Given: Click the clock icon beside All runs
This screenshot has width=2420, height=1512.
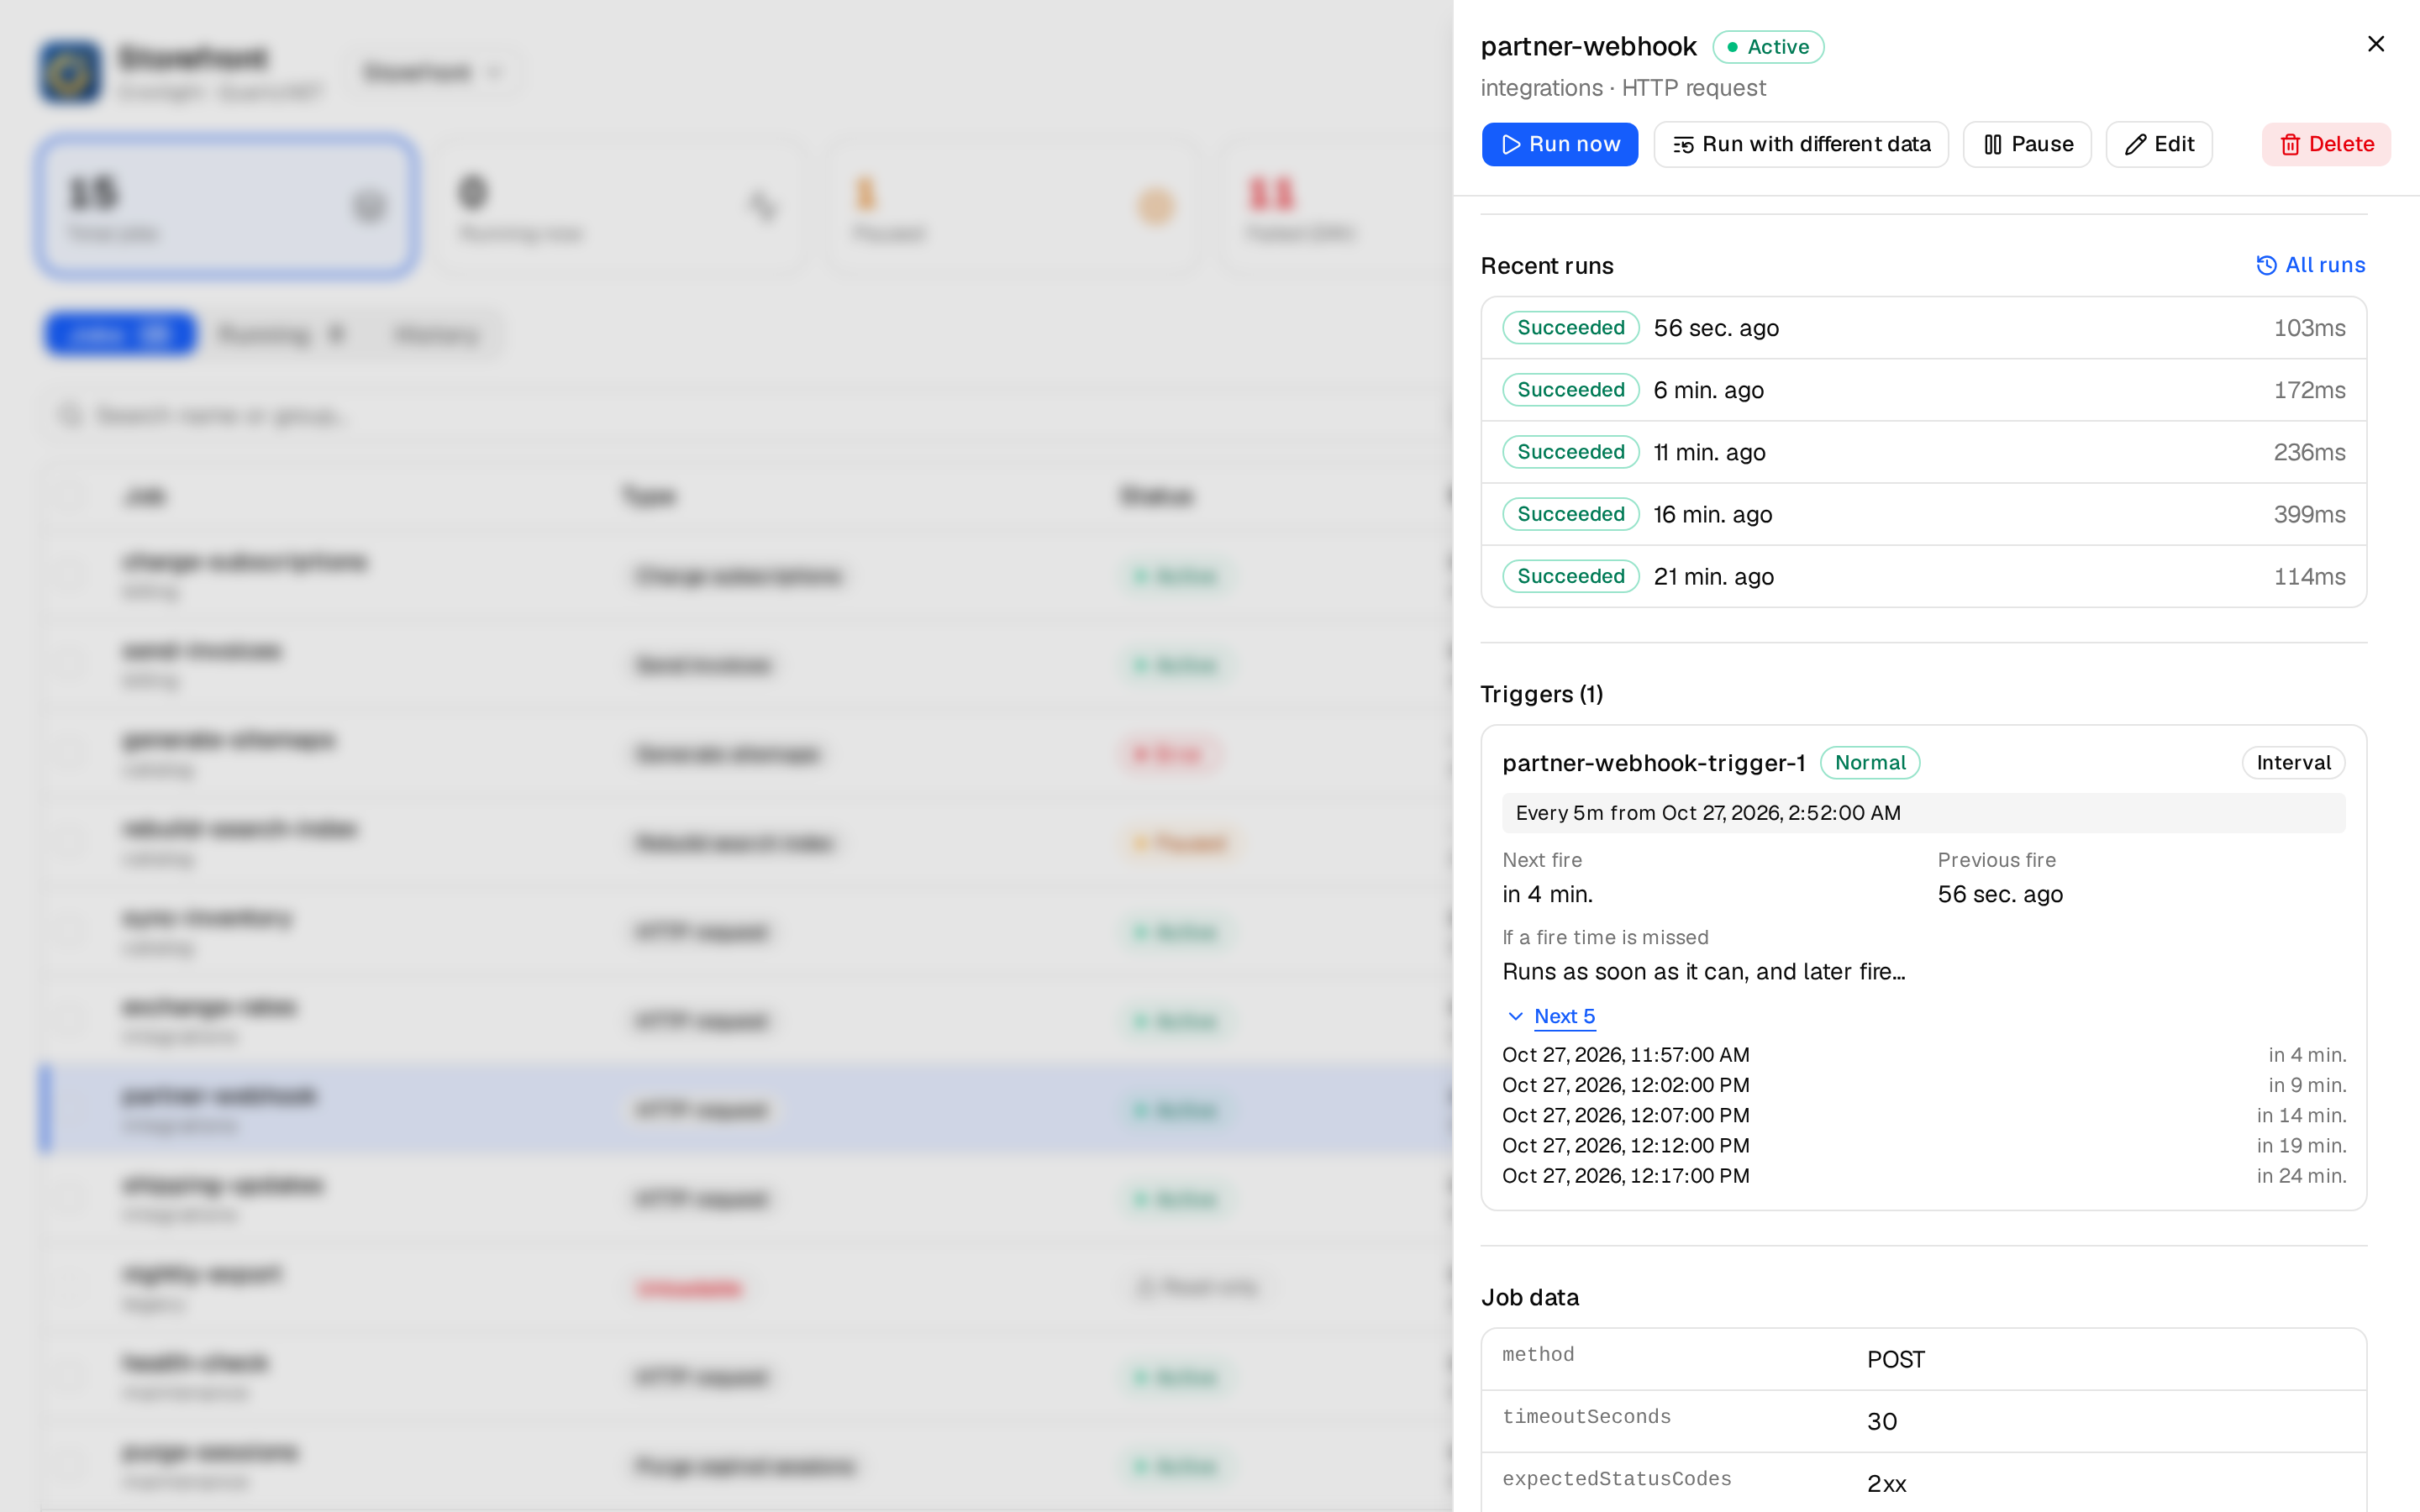Looking at the screenshot, I should (x=2266, y=265).
